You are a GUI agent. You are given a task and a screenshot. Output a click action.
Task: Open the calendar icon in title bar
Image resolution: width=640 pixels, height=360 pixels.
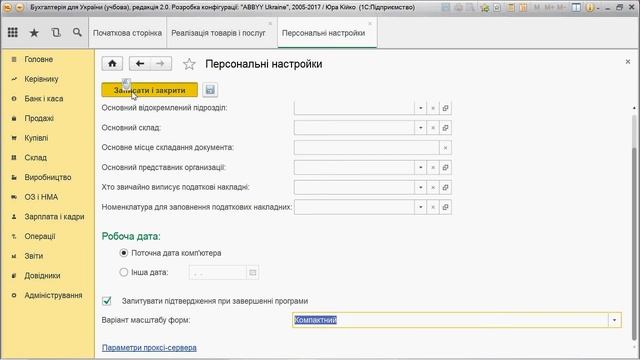click(523, 7)
